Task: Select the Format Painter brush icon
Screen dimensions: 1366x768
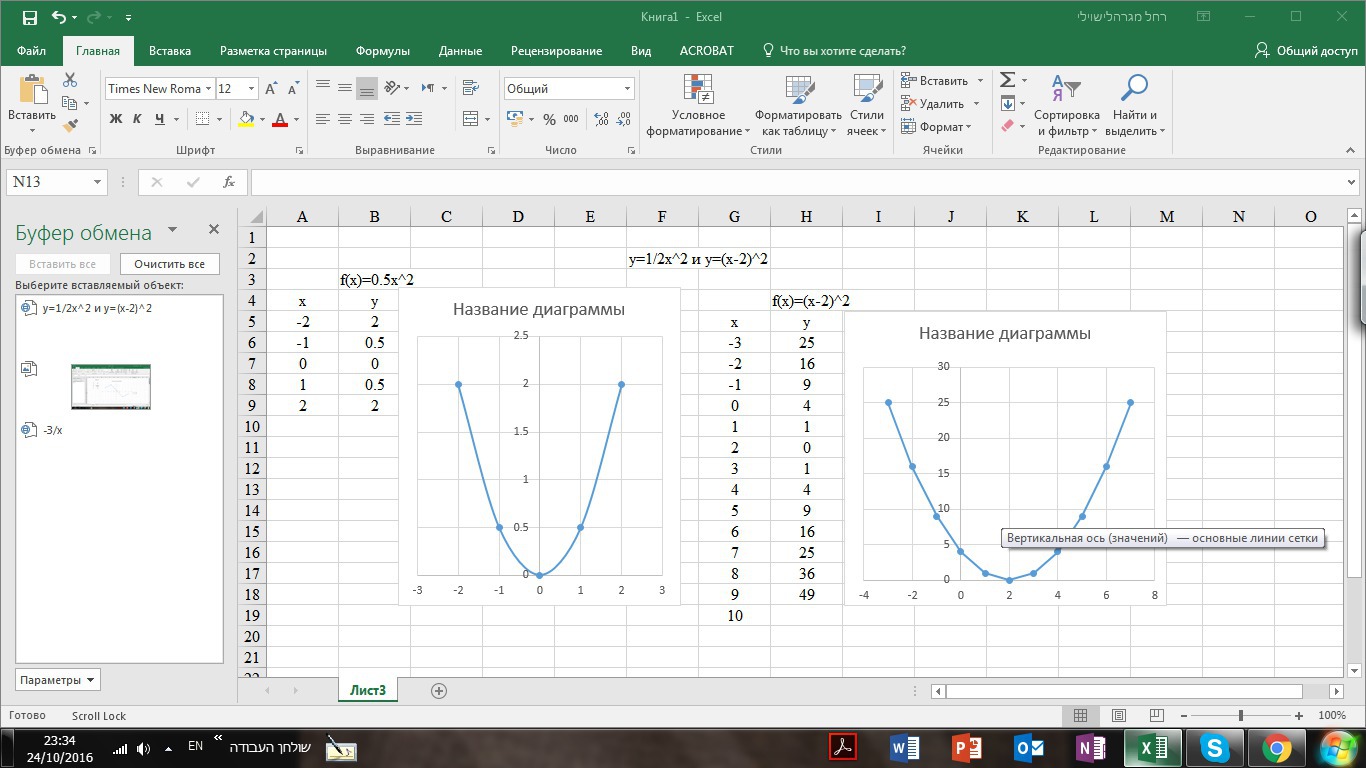Action: [70, 126]
